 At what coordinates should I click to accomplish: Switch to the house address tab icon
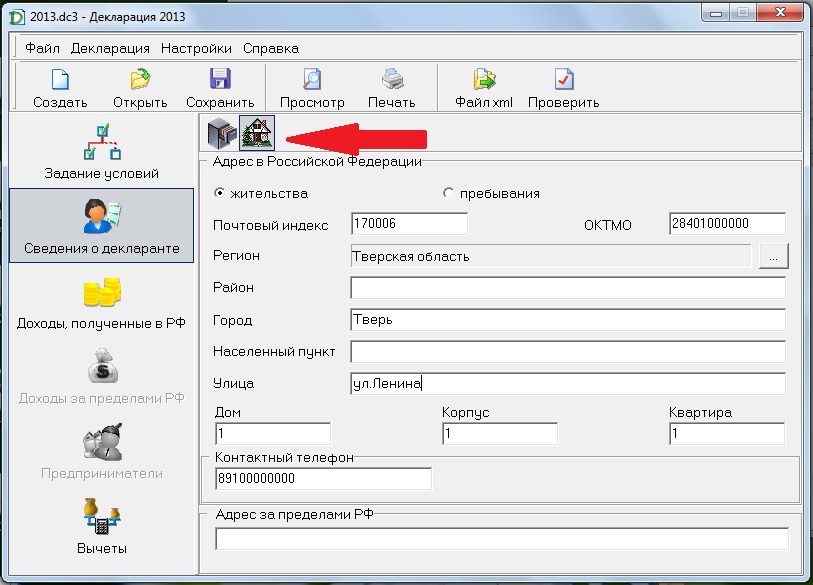tap(257, 133)
